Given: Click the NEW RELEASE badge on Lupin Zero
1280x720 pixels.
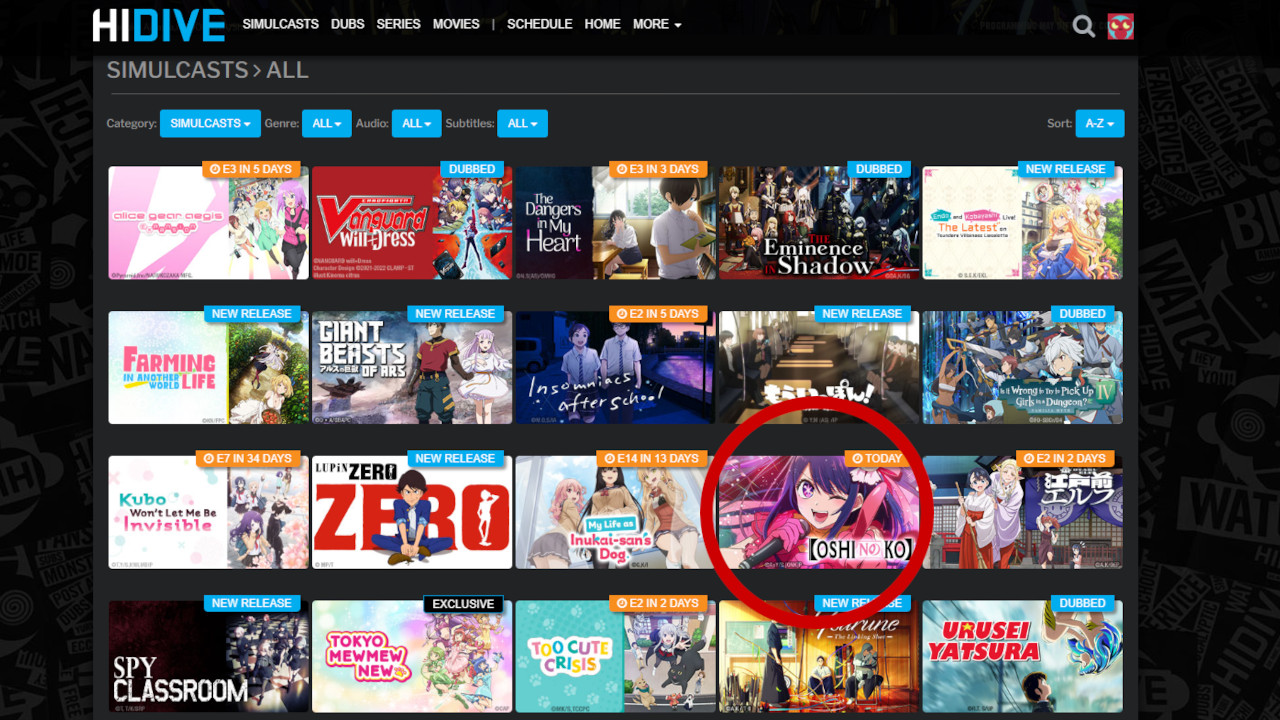Looking at the screenshot, I should pyautogui.click(x=455, y=458).
